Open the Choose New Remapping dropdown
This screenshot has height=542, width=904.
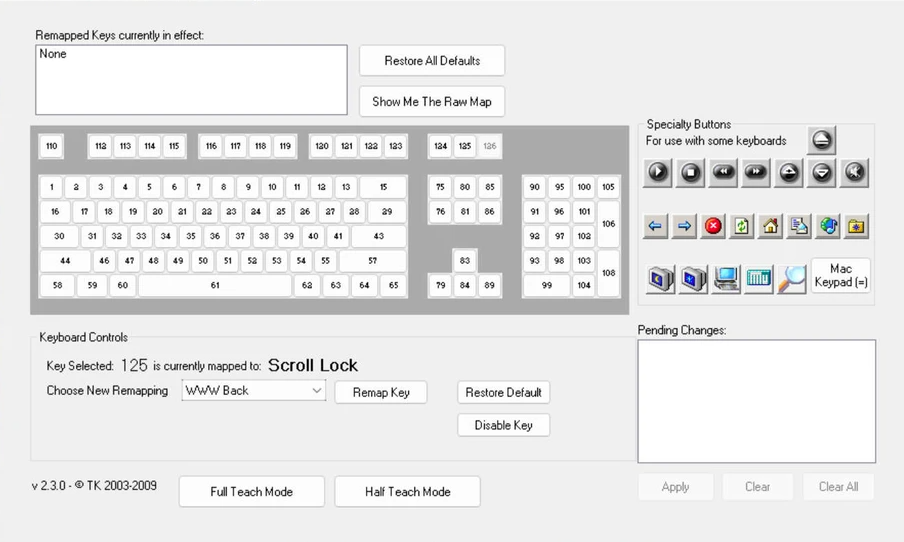(x=254, y=391)
